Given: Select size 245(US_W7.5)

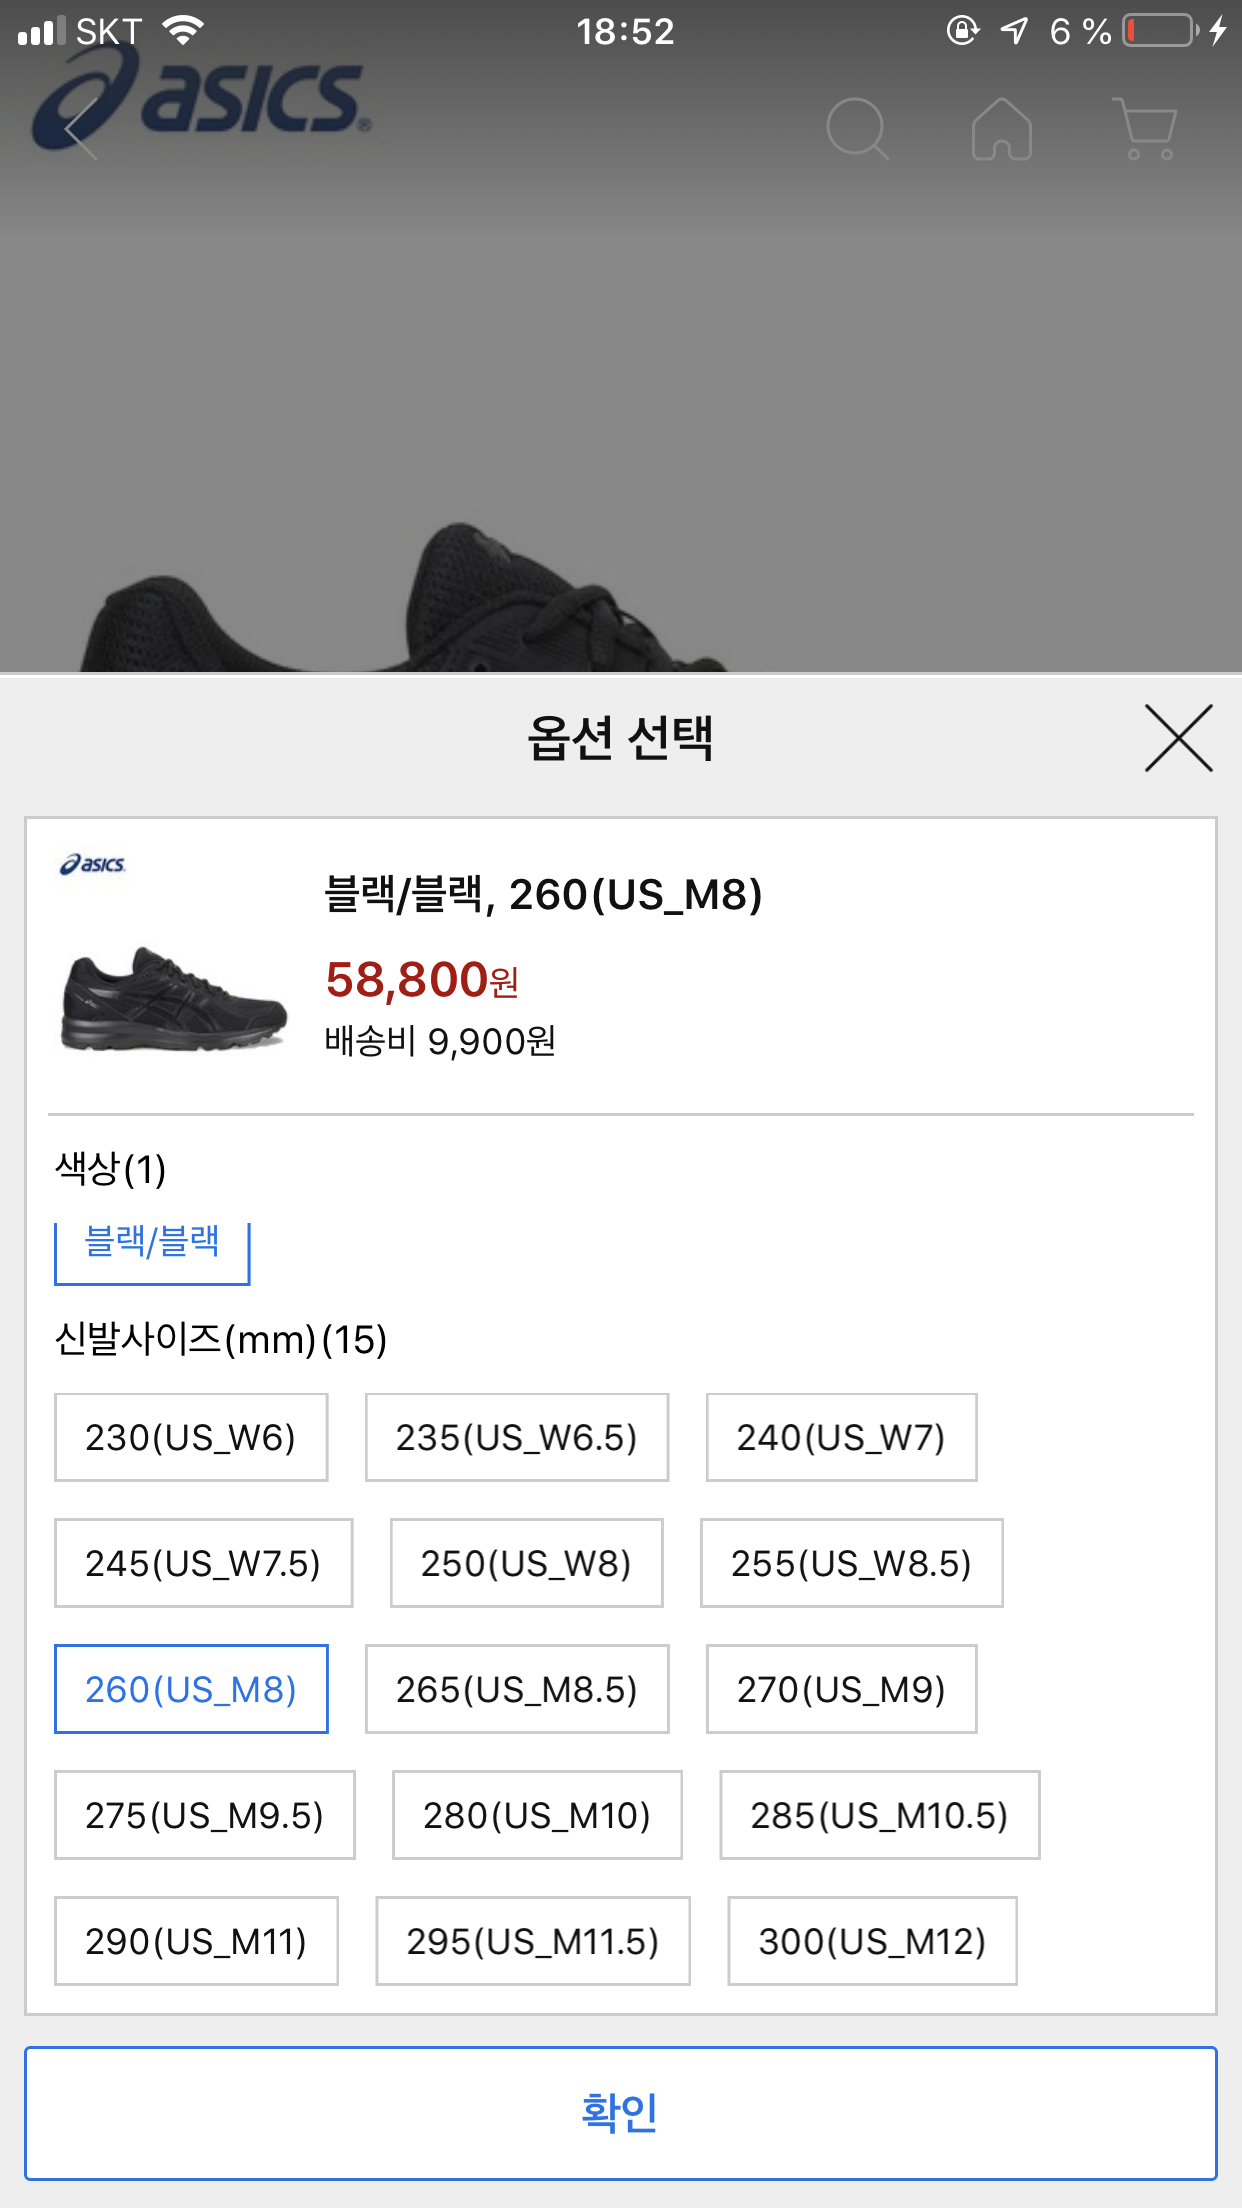Looking at the screenshot, I should click(x=203, y=1563).
